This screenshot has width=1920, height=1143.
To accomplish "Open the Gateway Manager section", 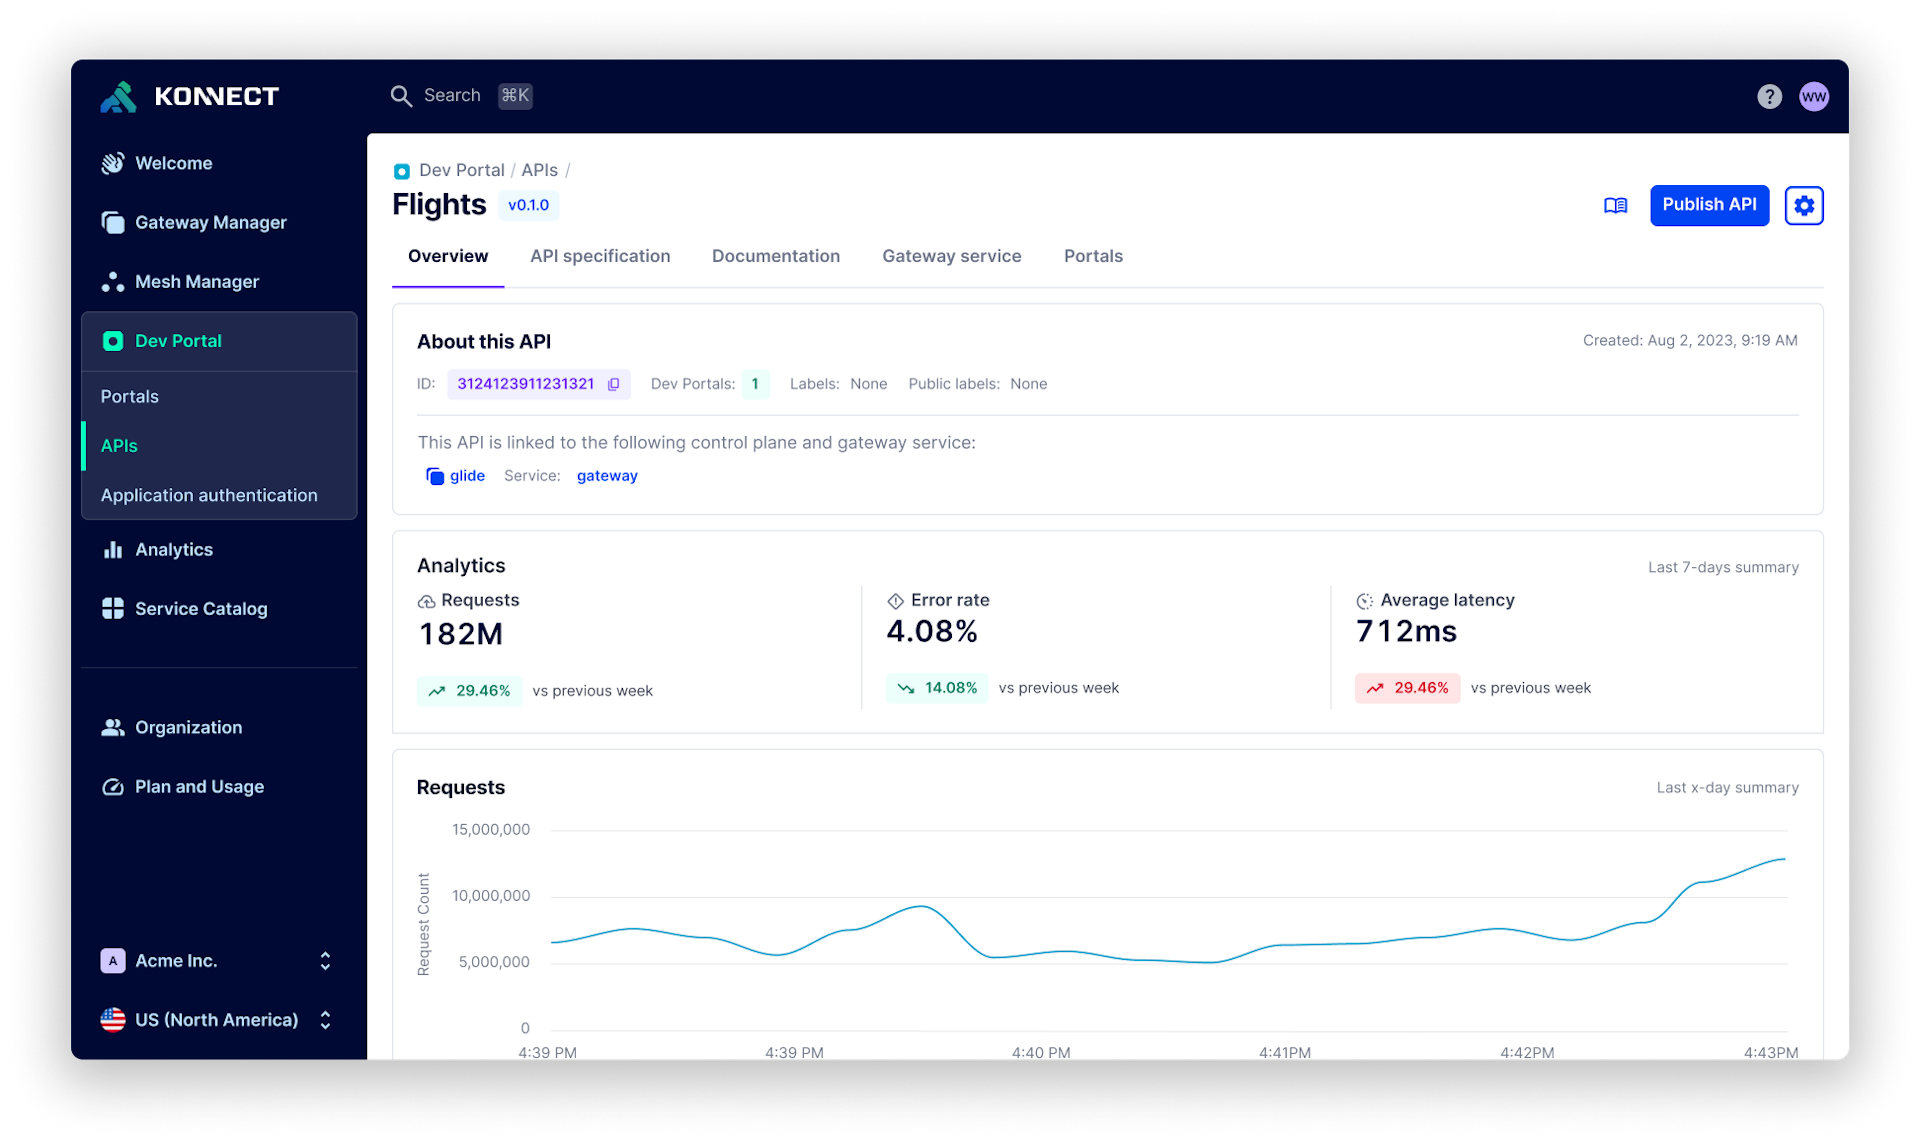I will pyautogui.click(x=212, y=222).
